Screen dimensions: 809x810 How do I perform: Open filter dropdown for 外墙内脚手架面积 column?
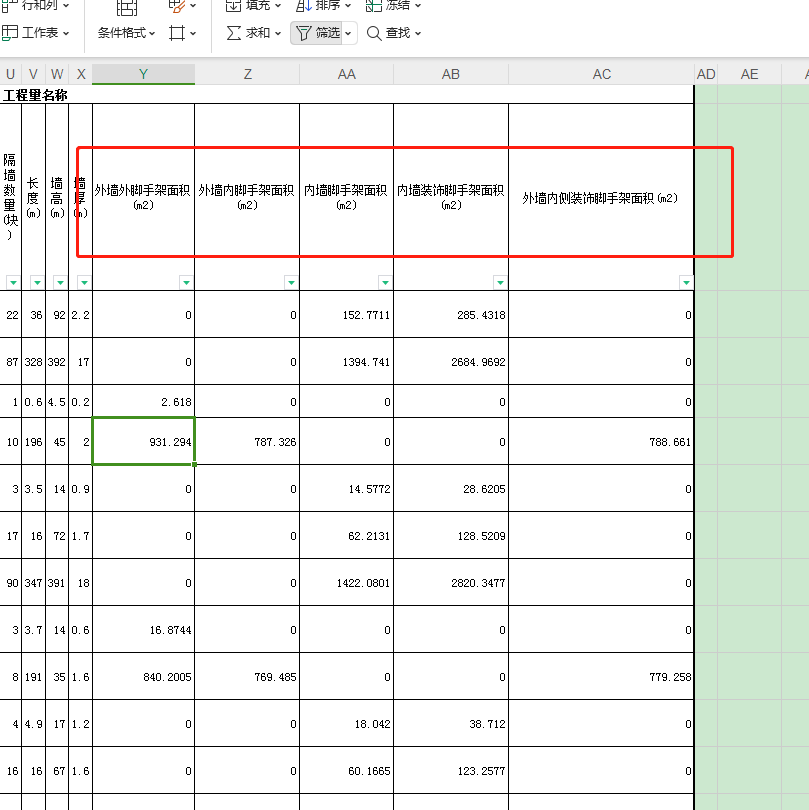coord(291,283)
